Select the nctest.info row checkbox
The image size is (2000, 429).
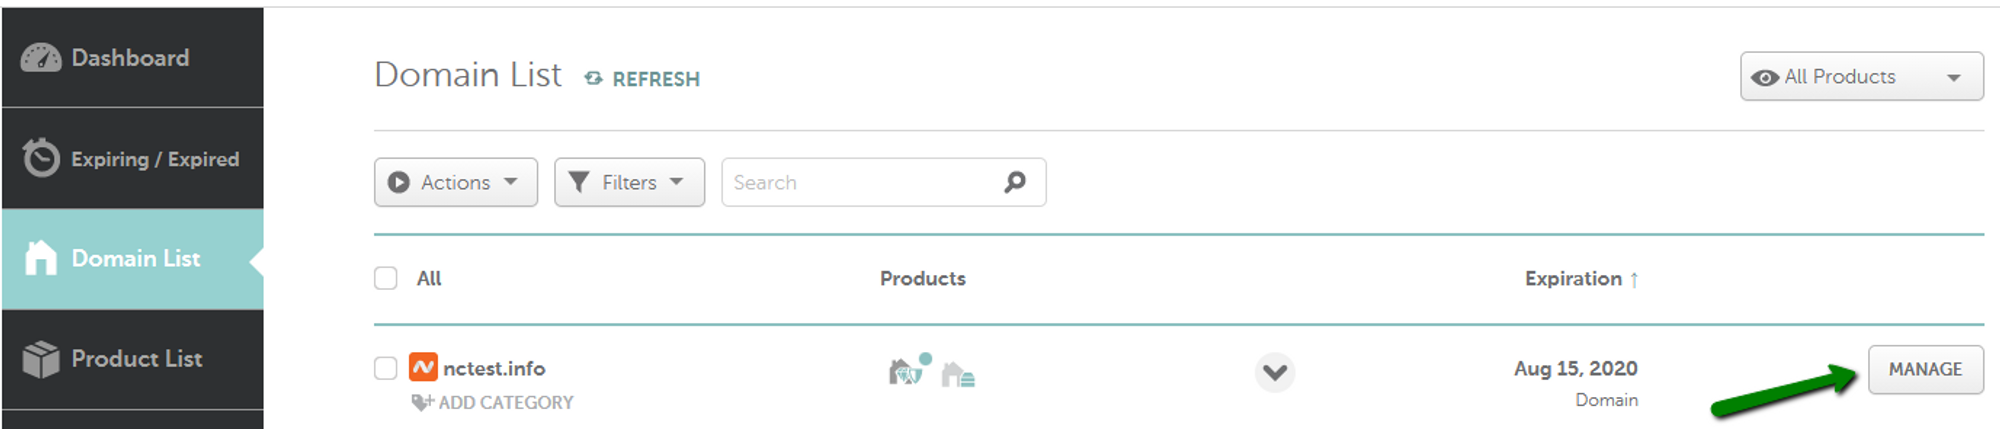pyautogui.click(x=386, y=368)
